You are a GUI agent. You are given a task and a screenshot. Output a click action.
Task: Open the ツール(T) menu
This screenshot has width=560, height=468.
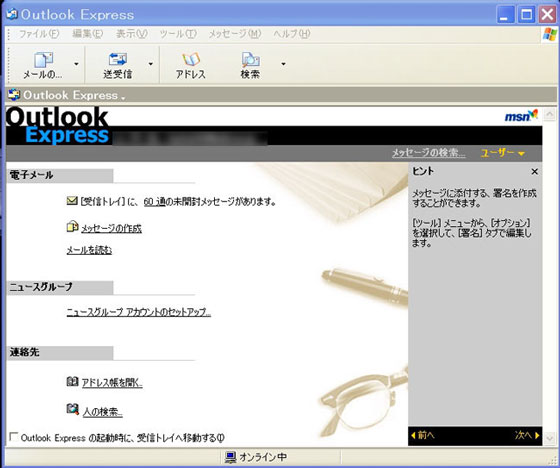click(x=178, y=34)
